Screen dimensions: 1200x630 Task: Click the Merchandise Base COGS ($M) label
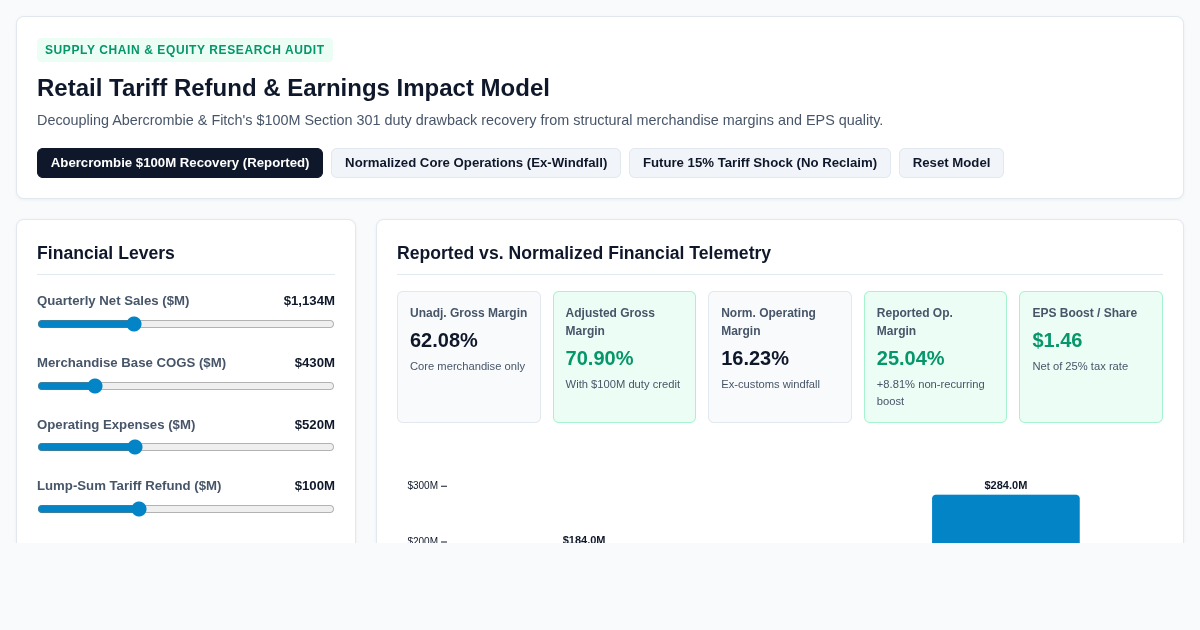[x=132, y=363]
